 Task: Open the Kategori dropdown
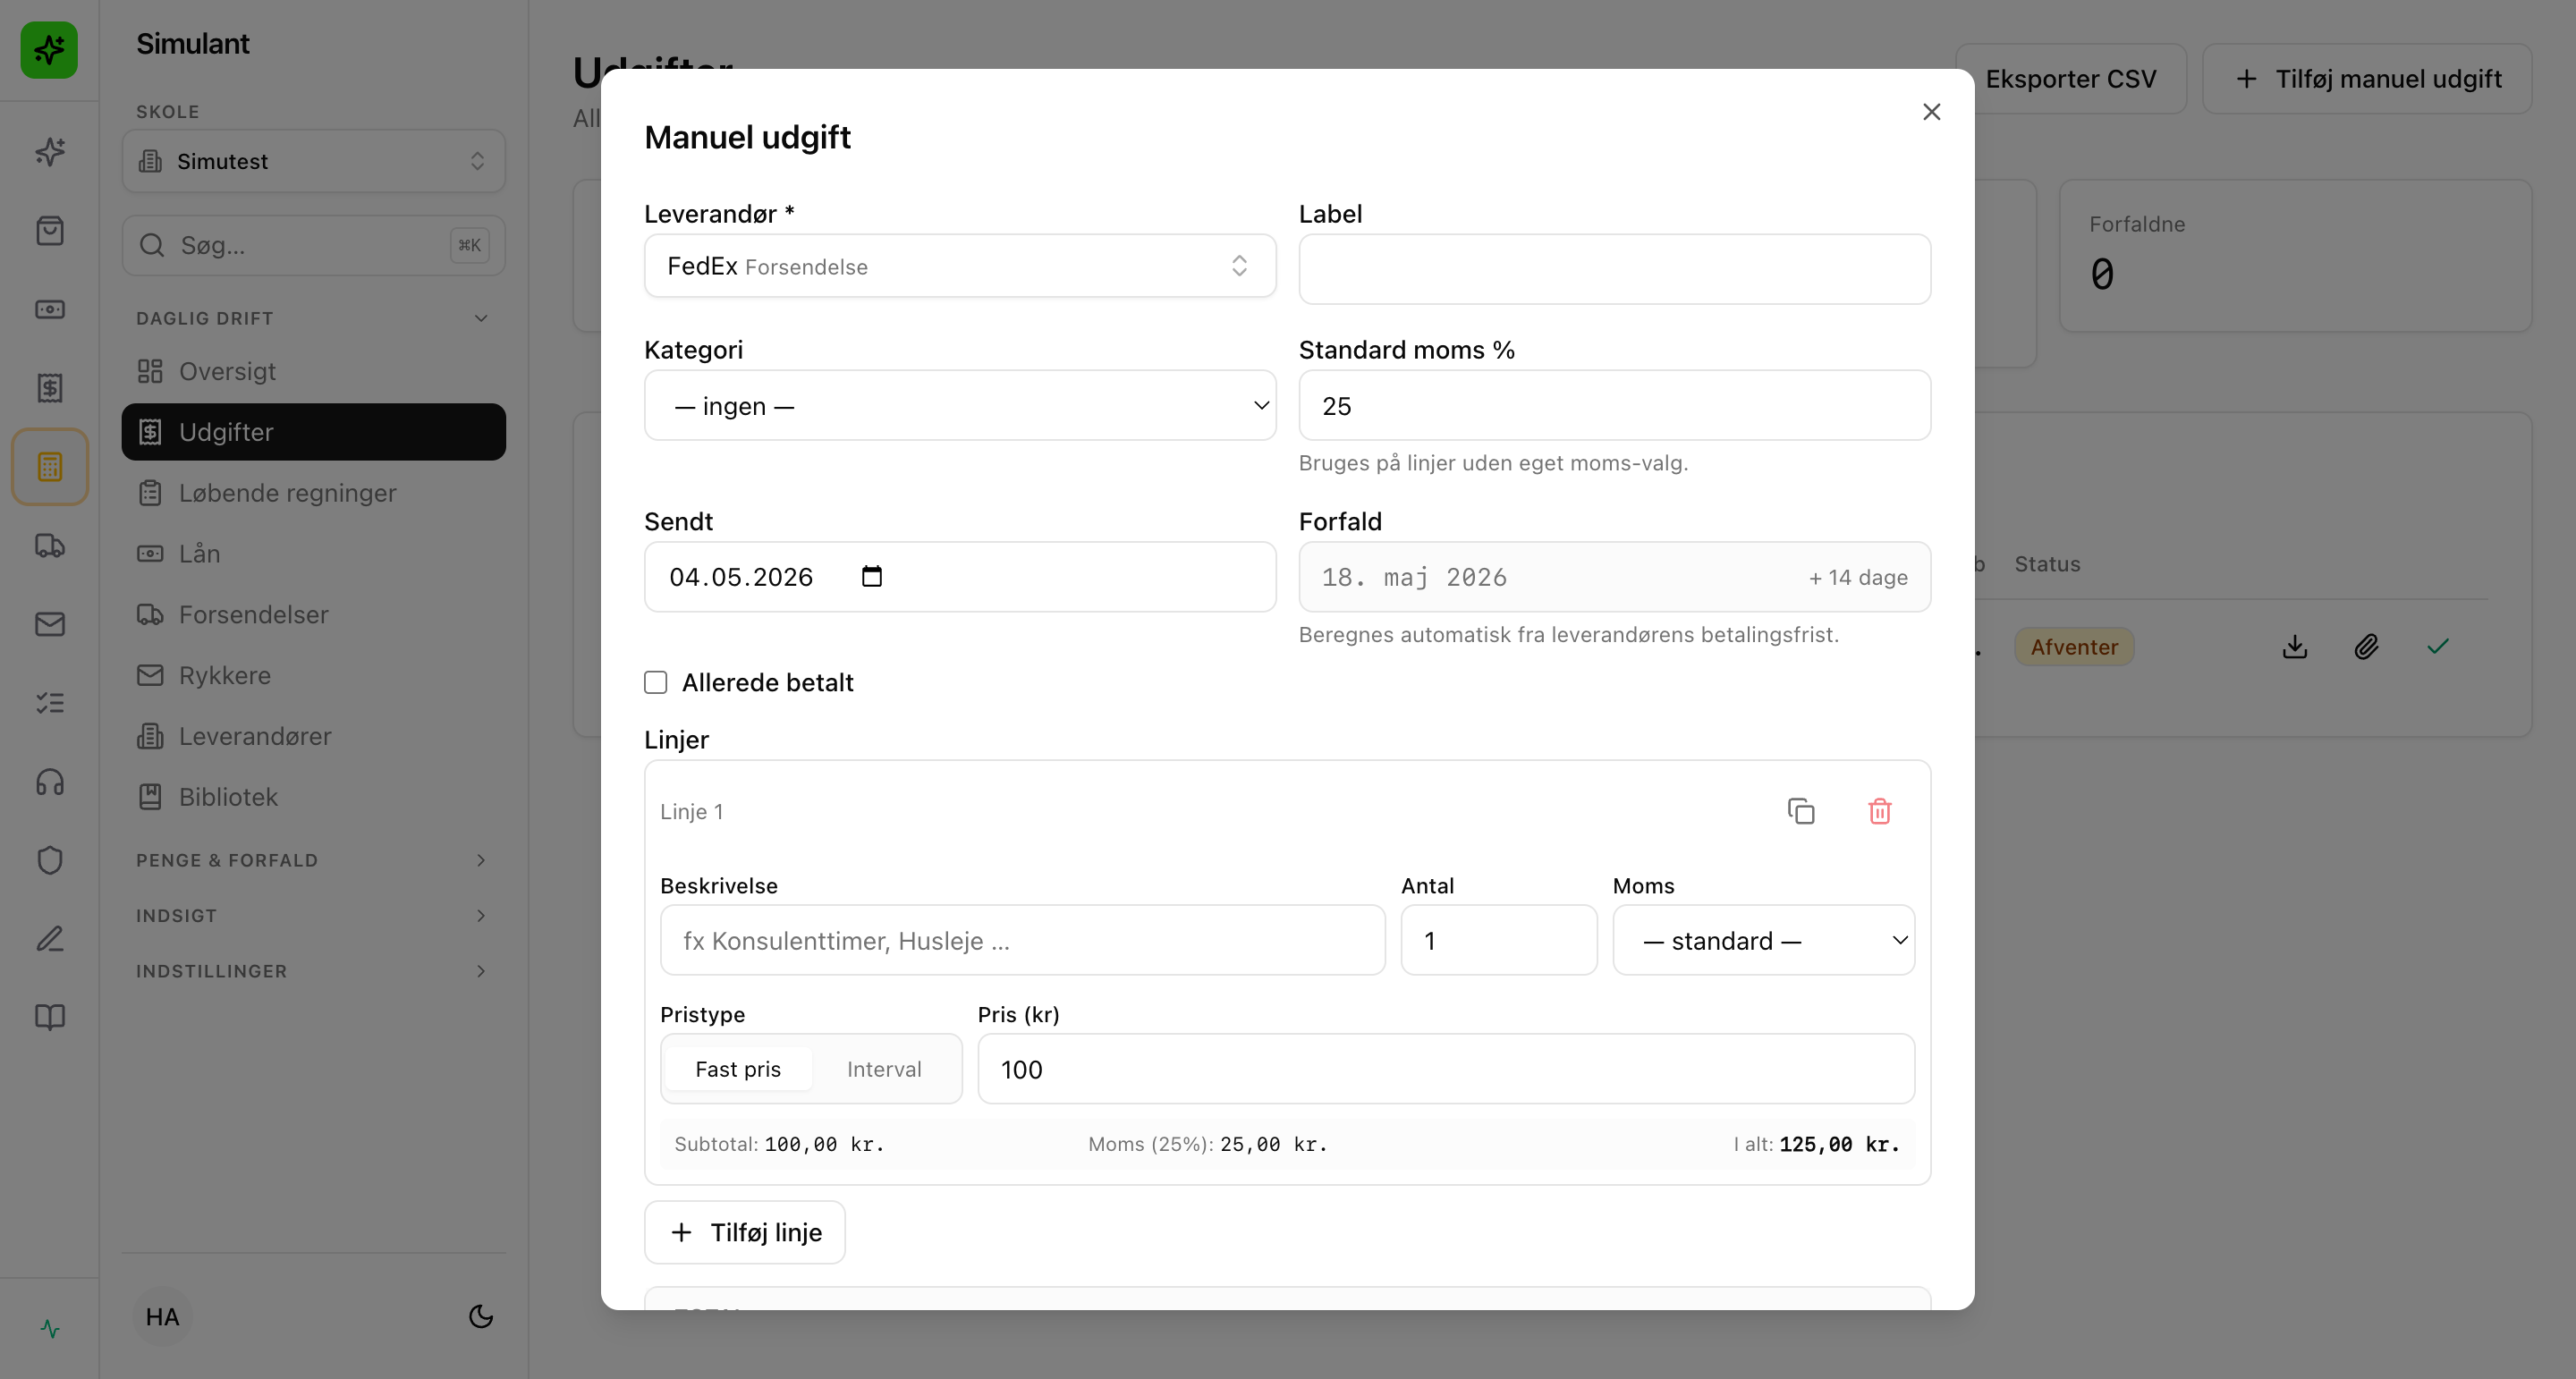[x=960, y=405]
